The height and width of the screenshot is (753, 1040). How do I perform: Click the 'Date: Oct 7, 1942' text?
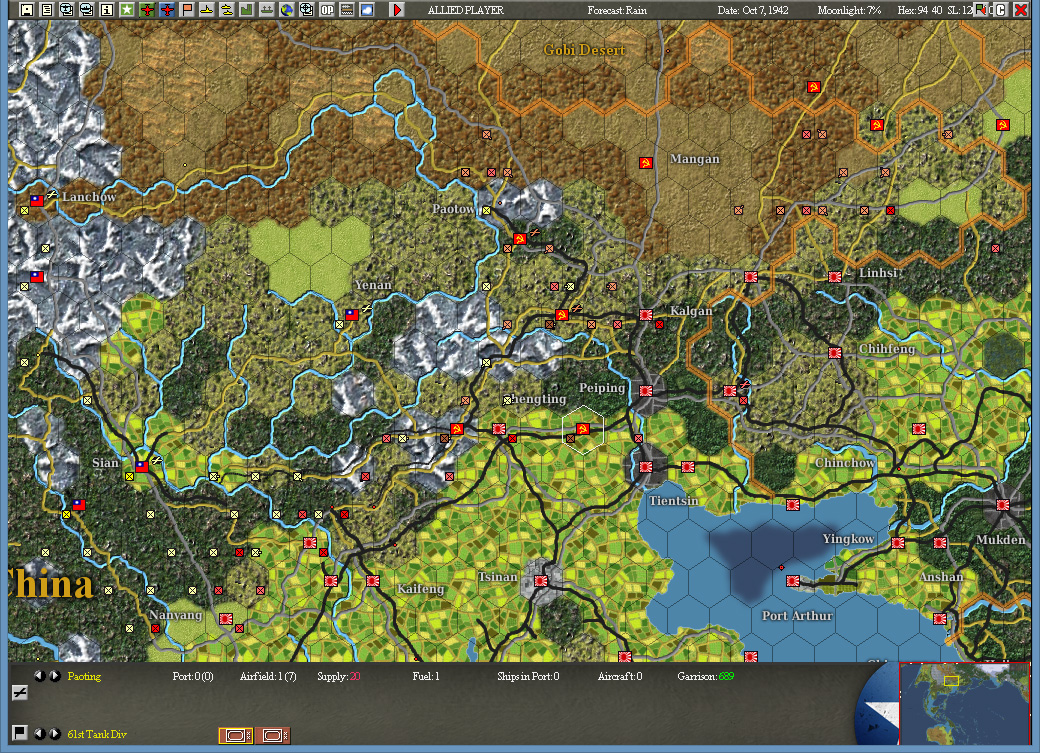(x=753, y=10)
